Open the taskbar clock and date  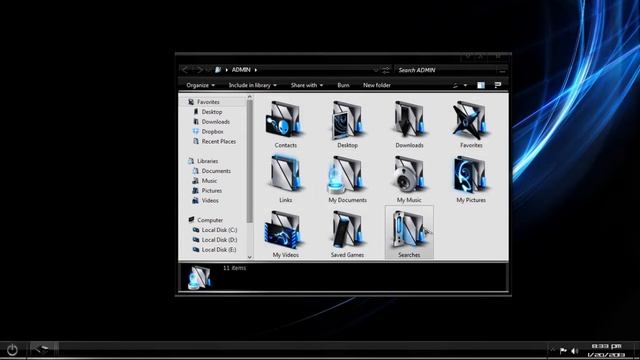point(606,350)
